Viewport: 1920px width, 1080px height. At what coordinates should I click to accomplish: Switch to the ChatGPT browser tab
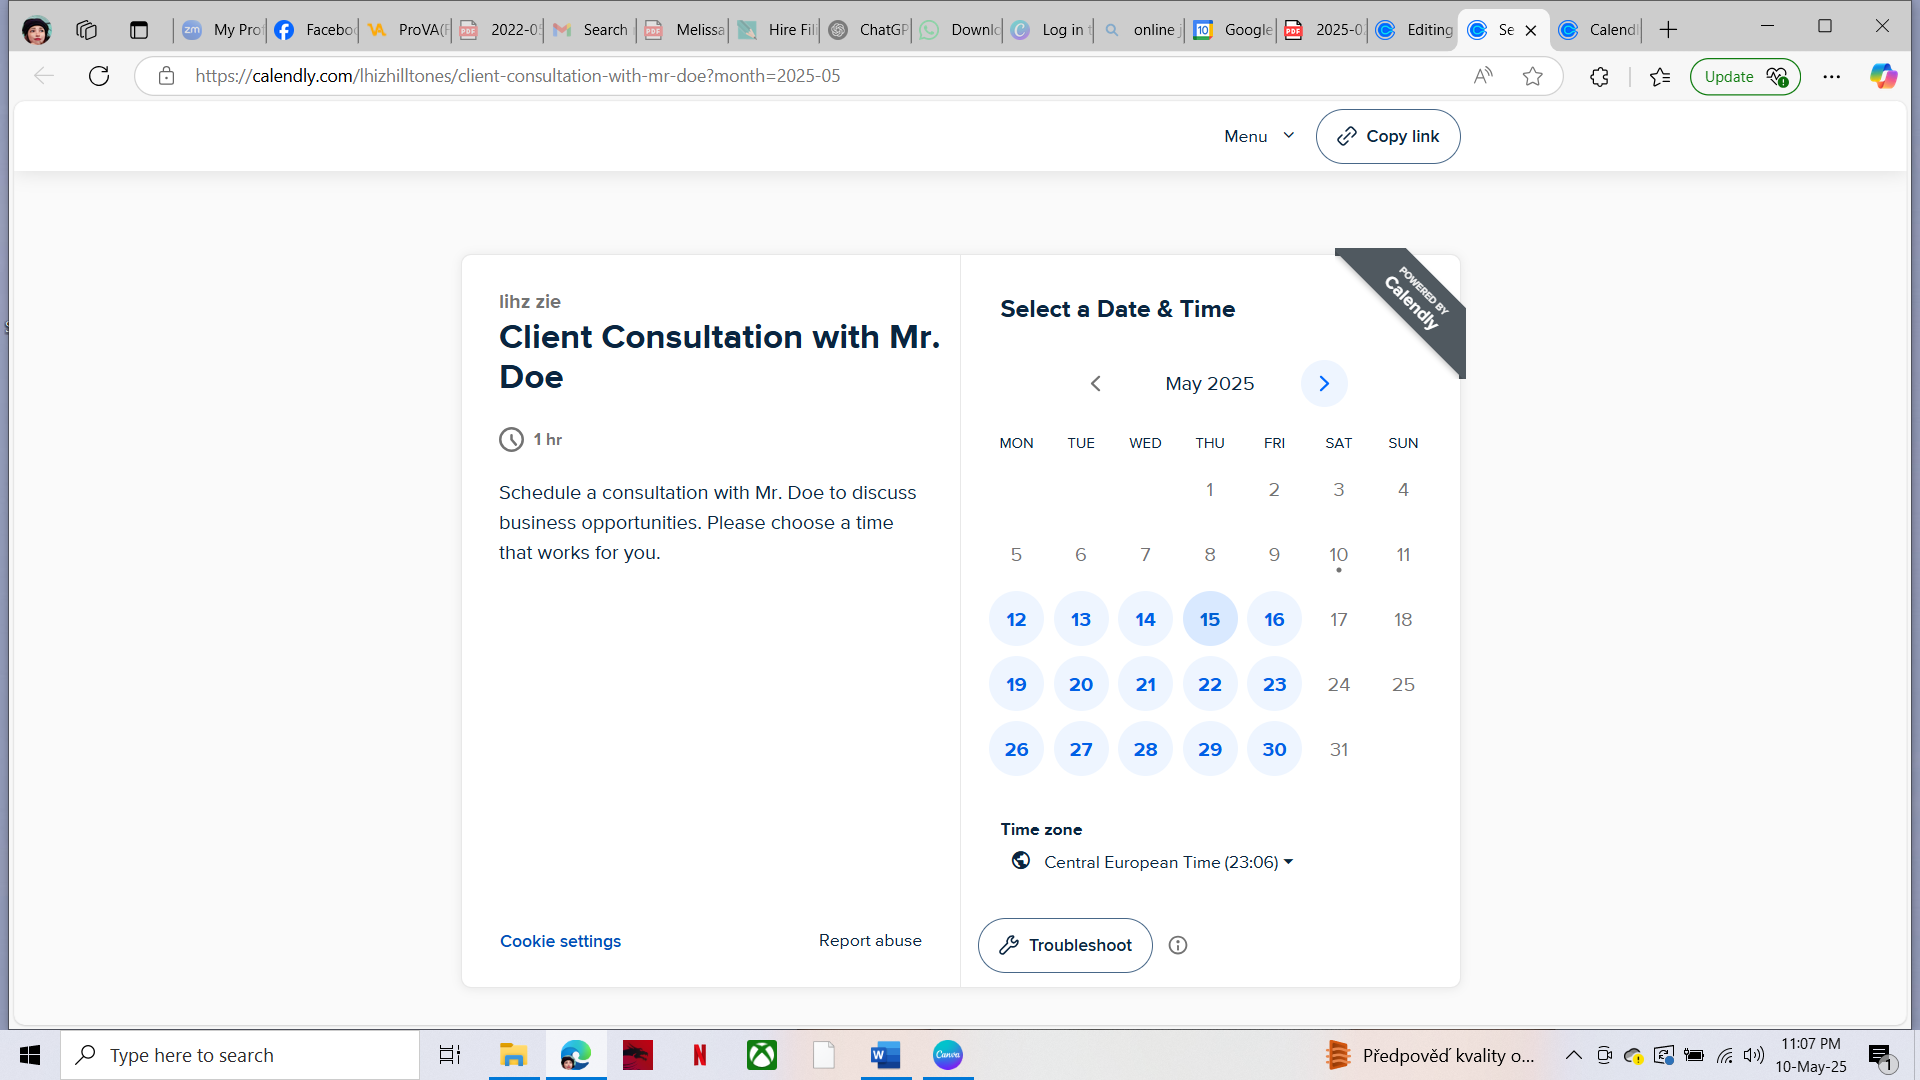870,30
